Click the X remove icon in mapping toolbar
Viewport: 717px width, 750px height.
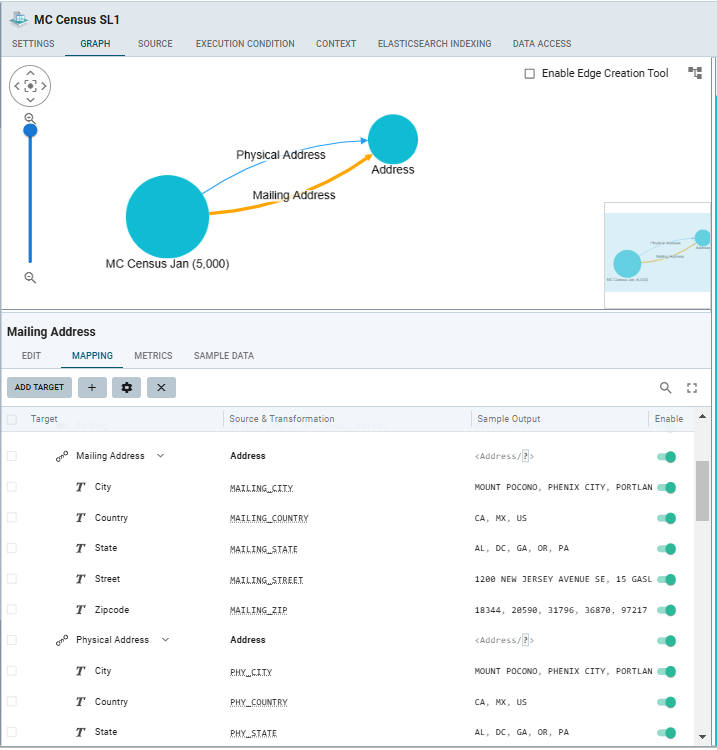161,387
